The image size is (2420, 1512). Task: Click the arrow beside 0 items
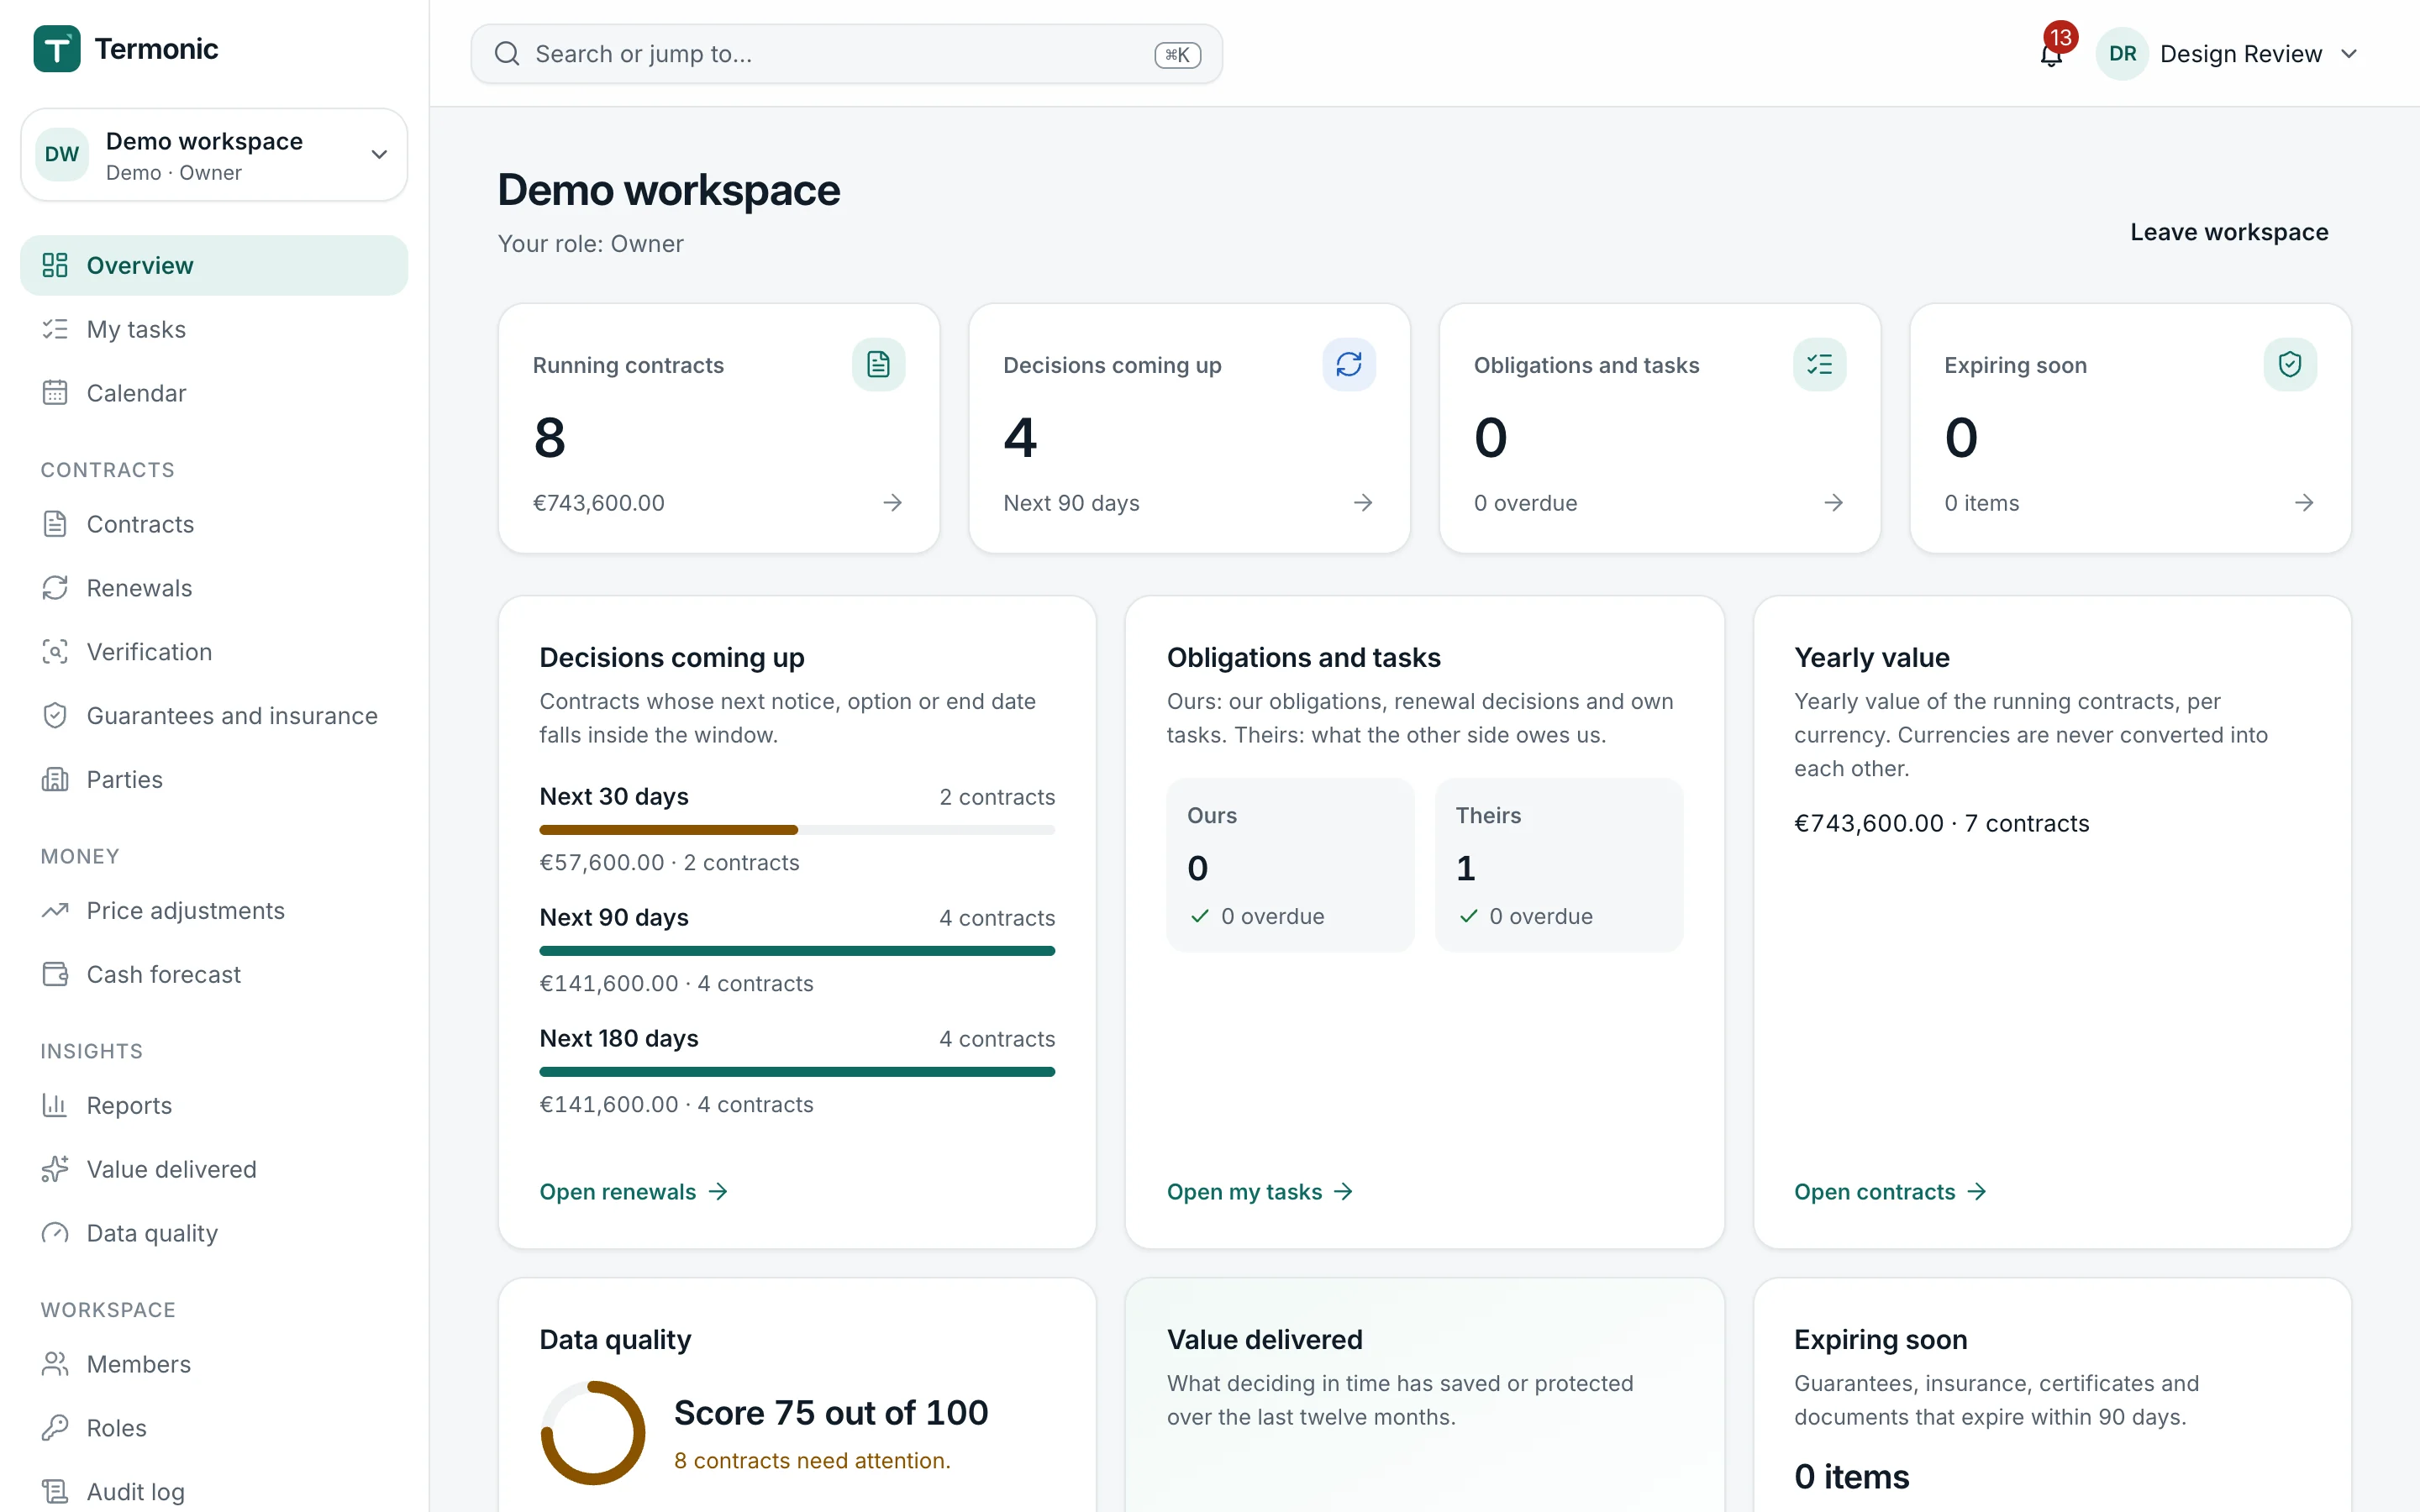(x=2304, y=502)
